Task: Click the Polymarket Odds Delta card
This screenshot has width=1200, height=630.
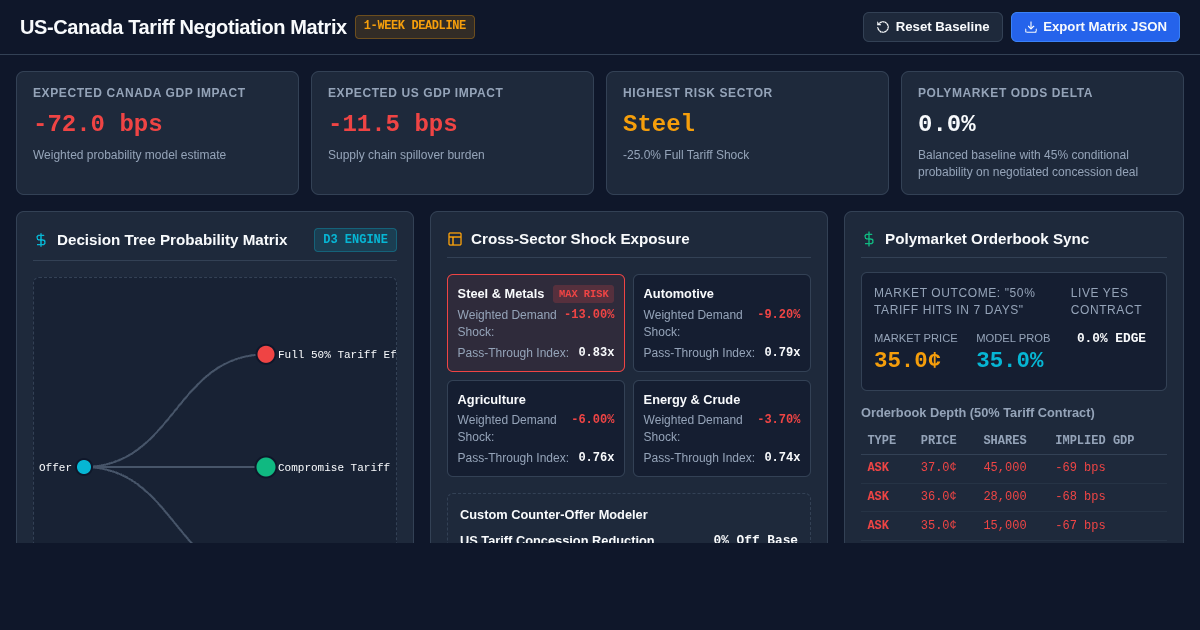Action: point(1042,133)
